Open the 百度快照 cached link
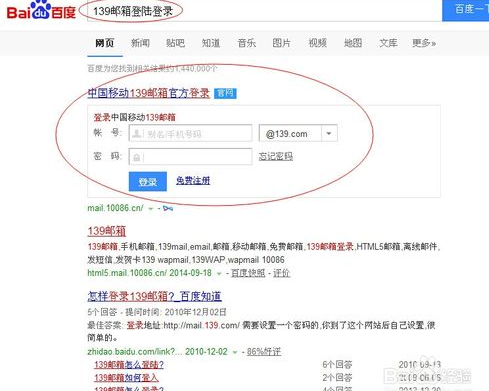This screenshot has height=391, width=489. (x=248, y=273)
